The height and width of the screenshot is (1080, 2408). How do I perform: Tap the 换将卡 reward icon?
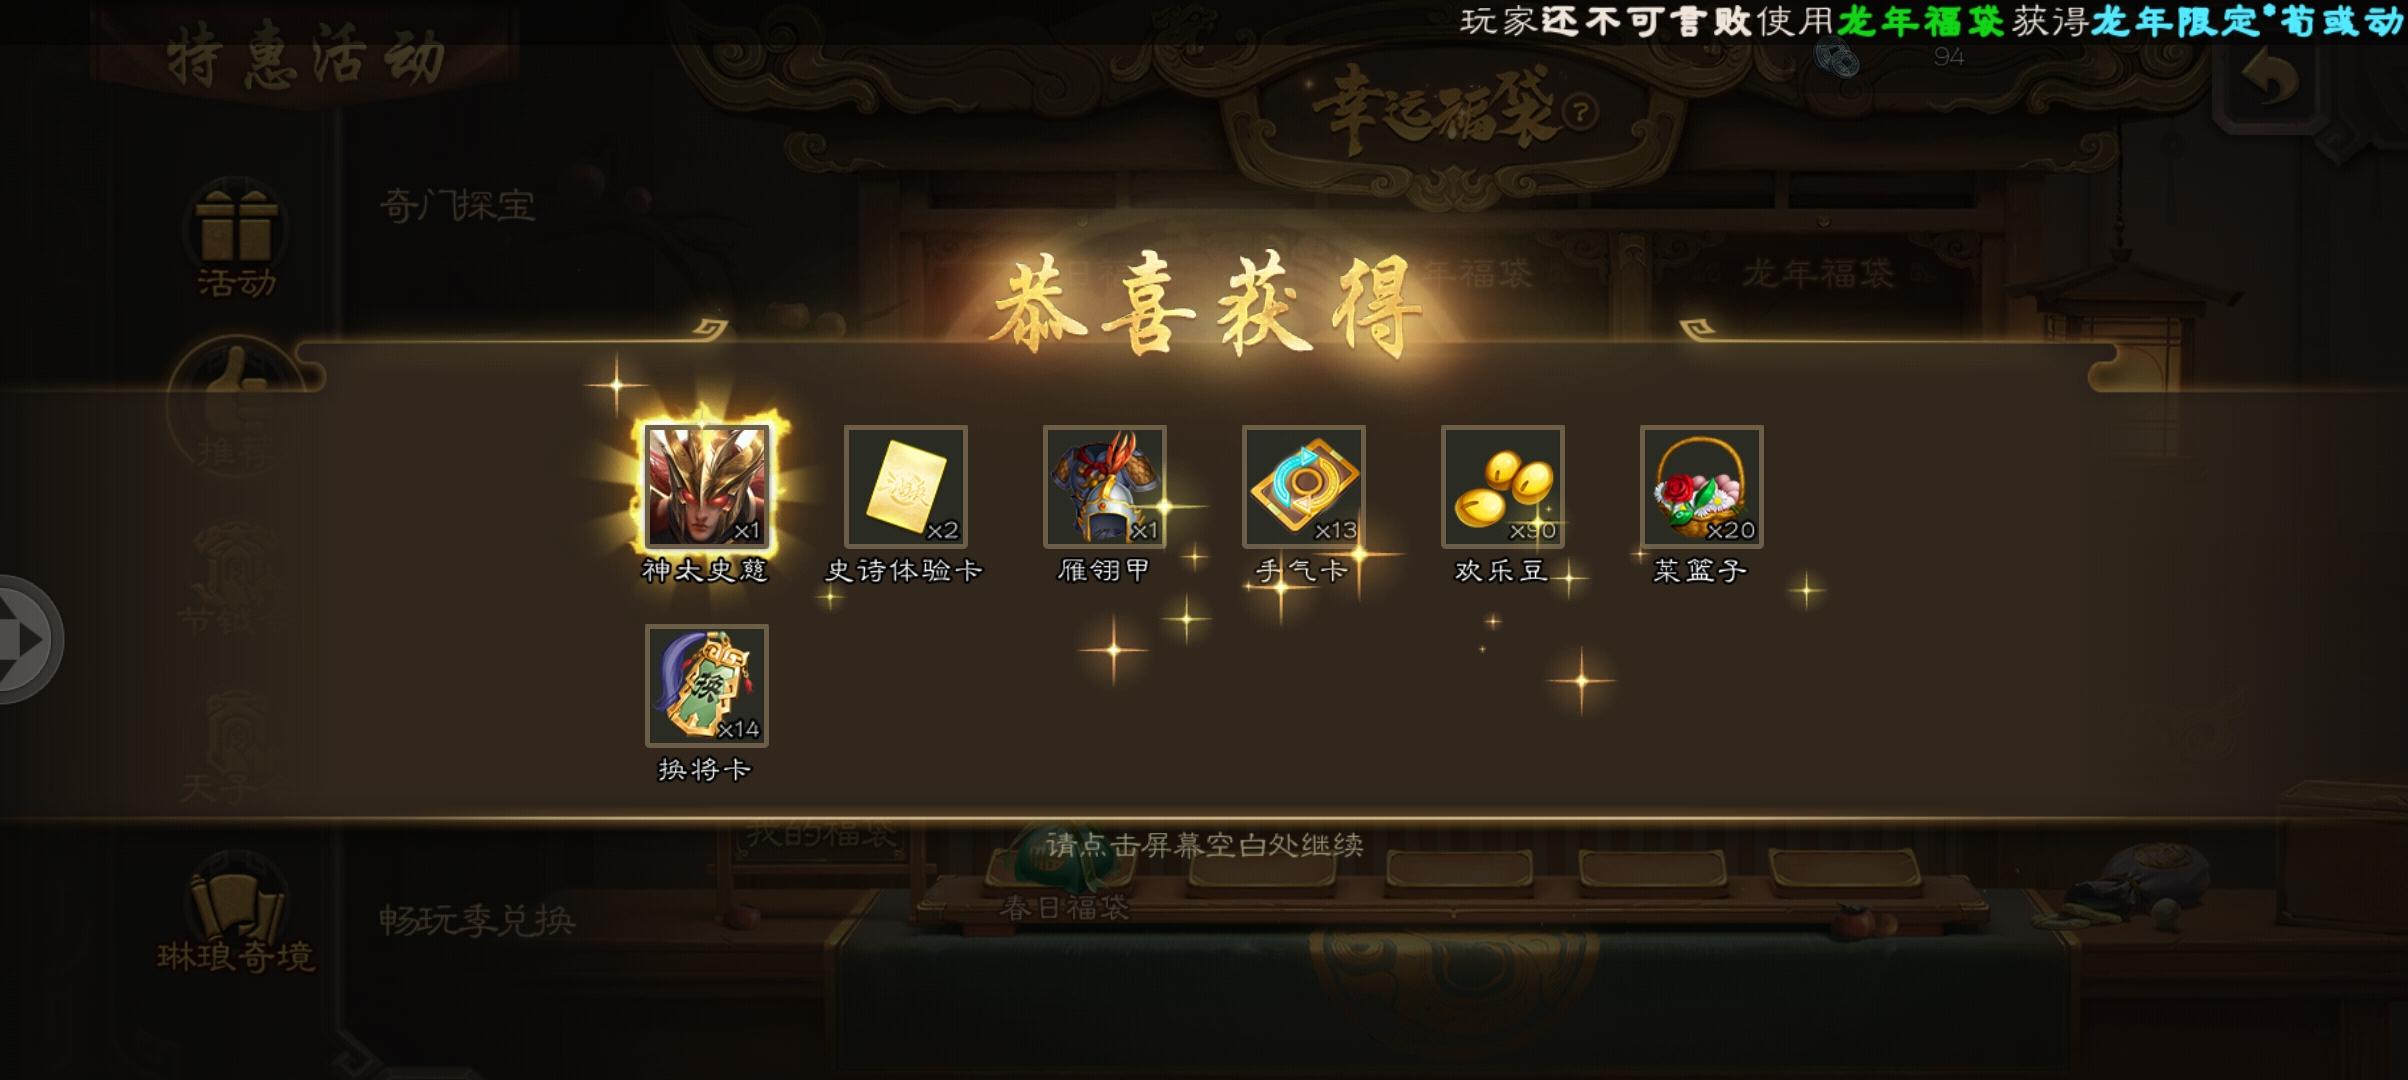(x=706, y=686)
